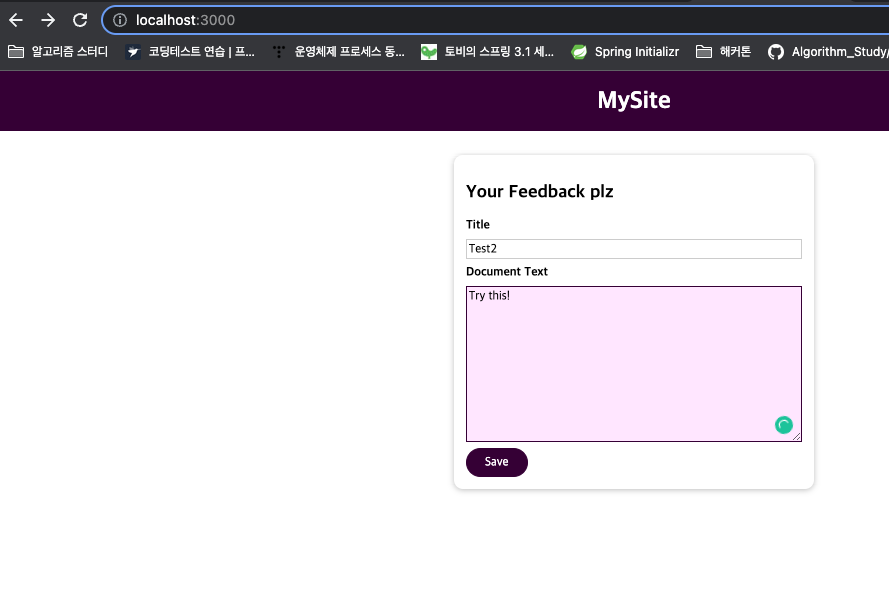Focus the Document Text textarea
The height and width of the screenshot is (608, 889).
click(x=634, y=364)
